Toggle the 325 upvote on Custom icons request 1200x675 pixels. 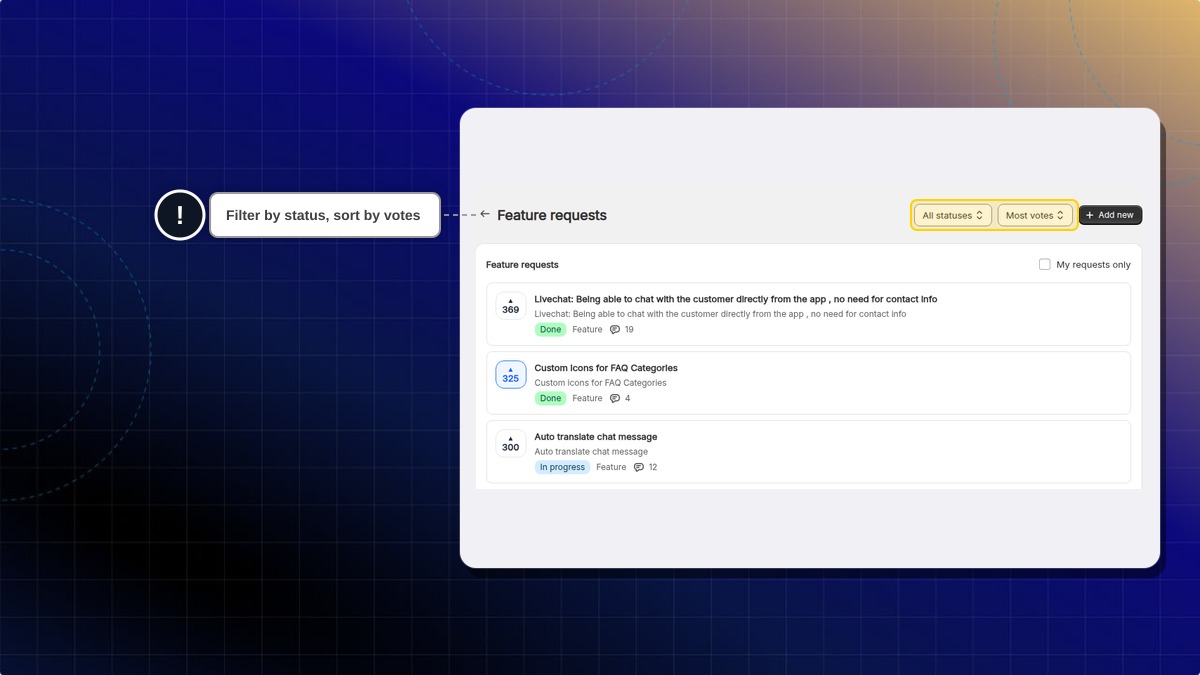(x=511, y=375)
